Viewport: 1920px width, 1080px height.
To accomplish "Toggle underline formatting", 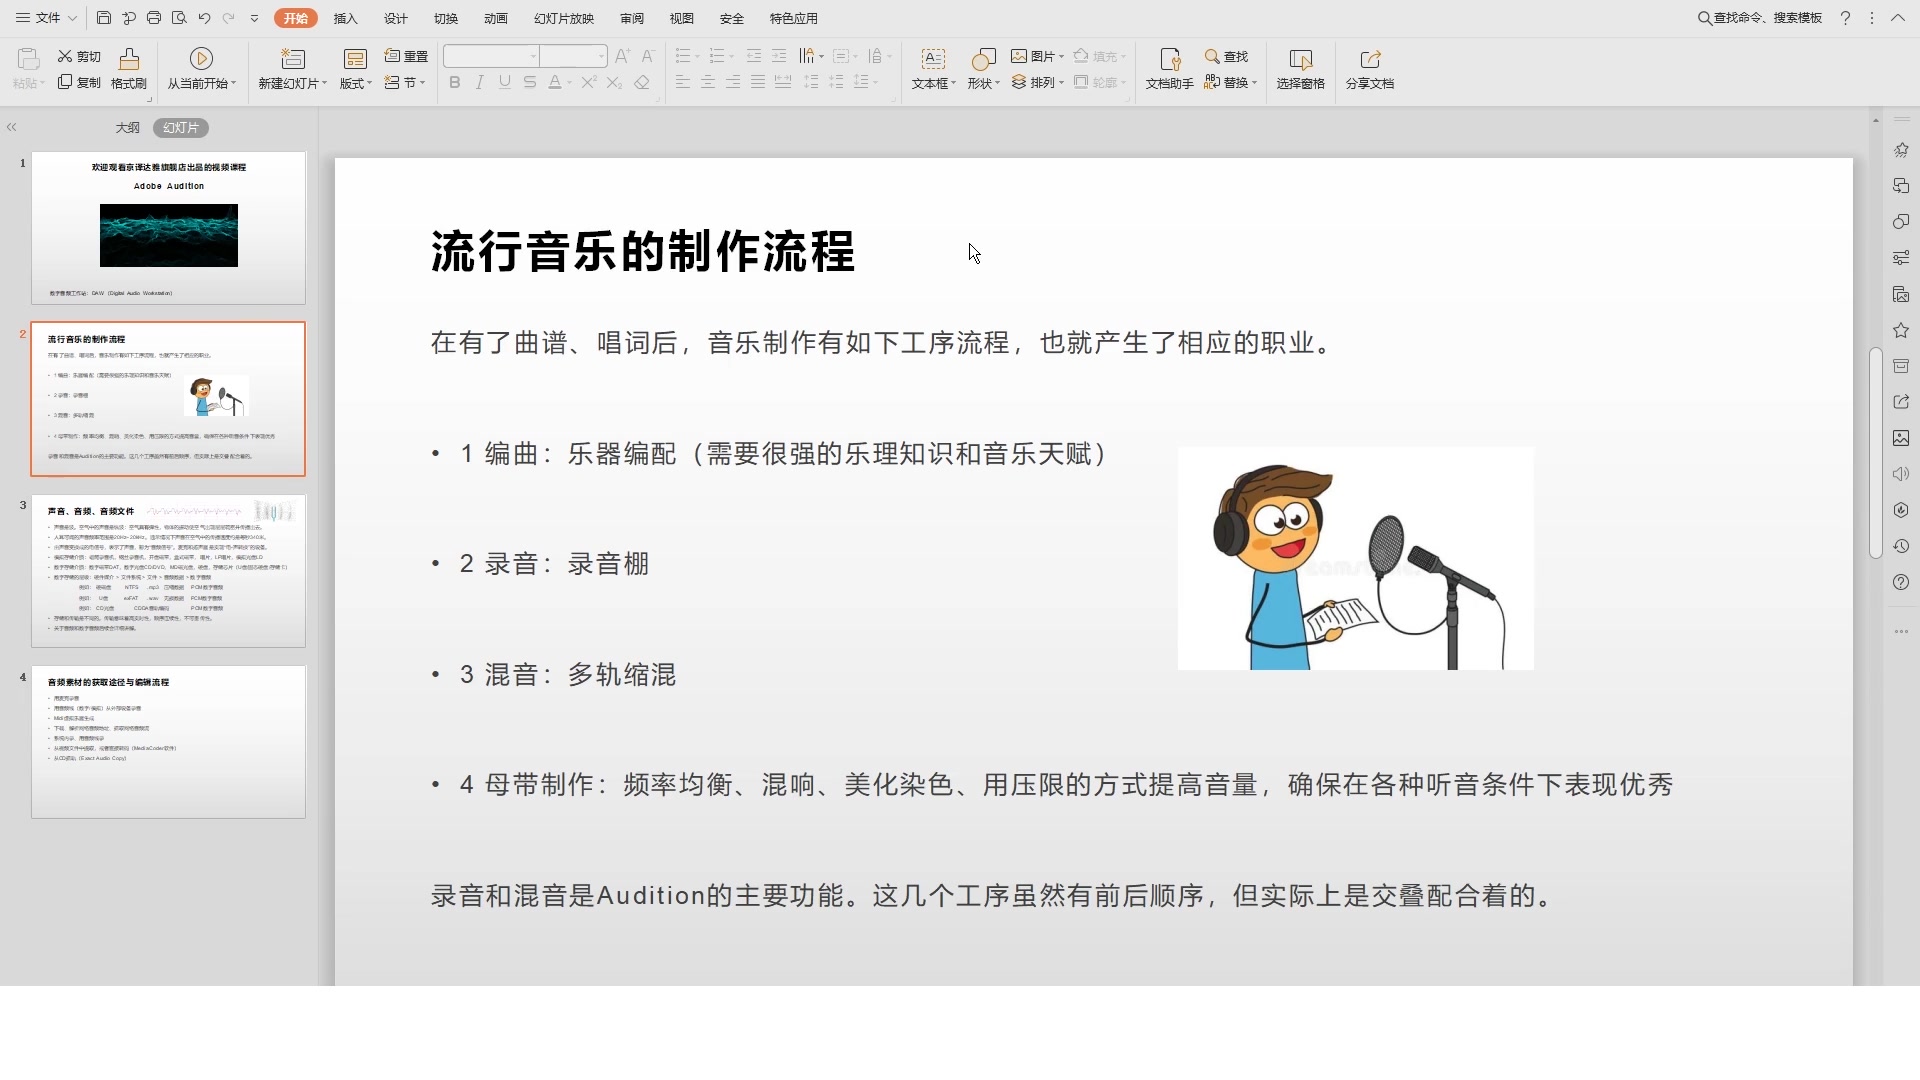I will click(x=504, y=83).
